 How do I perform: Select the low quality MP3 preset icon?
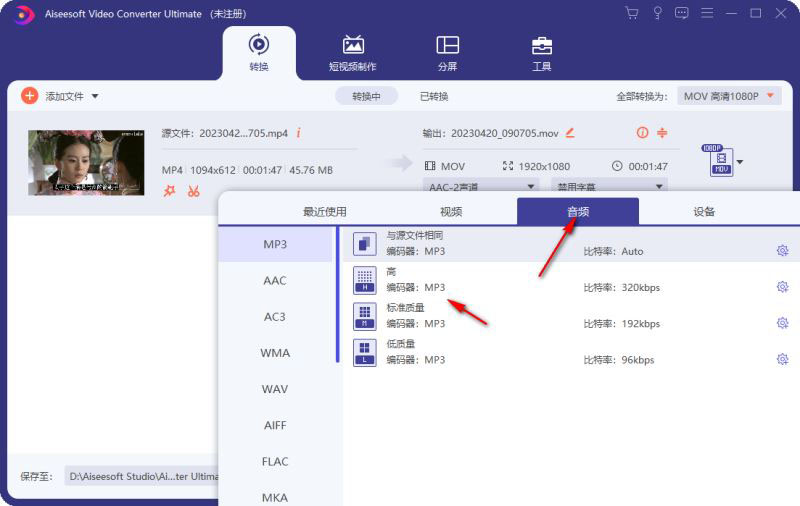364,352
